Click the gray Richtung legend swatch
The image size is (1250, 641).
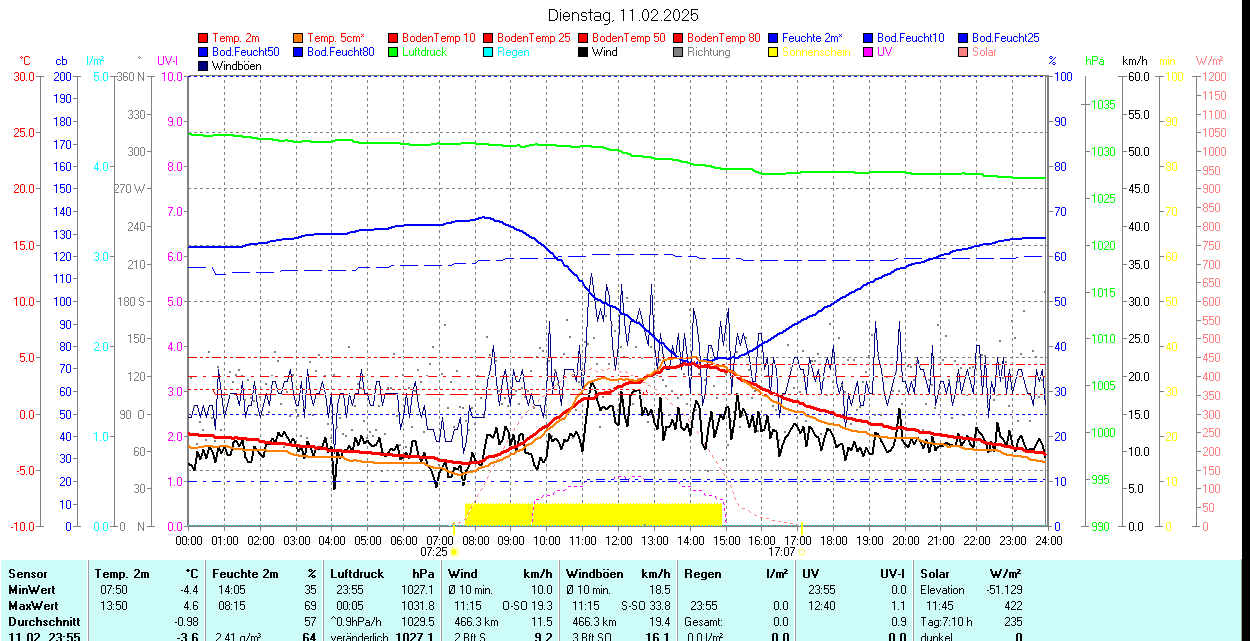click(x=678, y=52)
